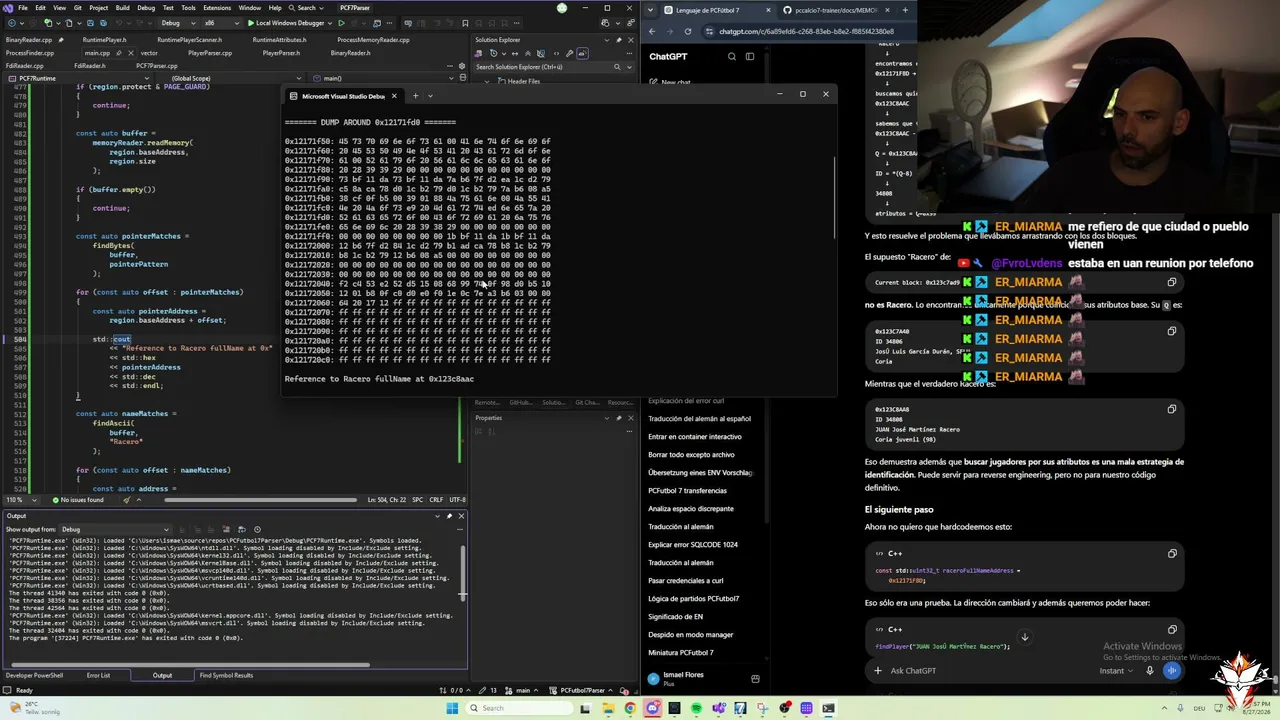Open chat 'Explicar error SQLCODE 1024'

[x=693, y=545]
